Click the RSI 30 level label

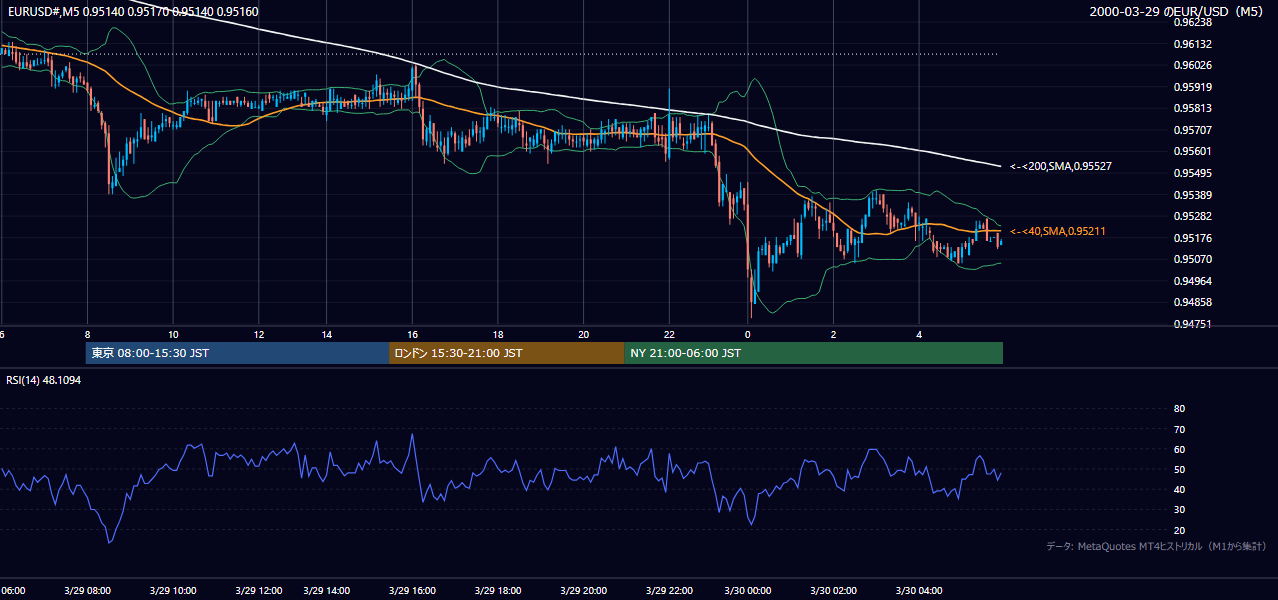(1179, 510)
